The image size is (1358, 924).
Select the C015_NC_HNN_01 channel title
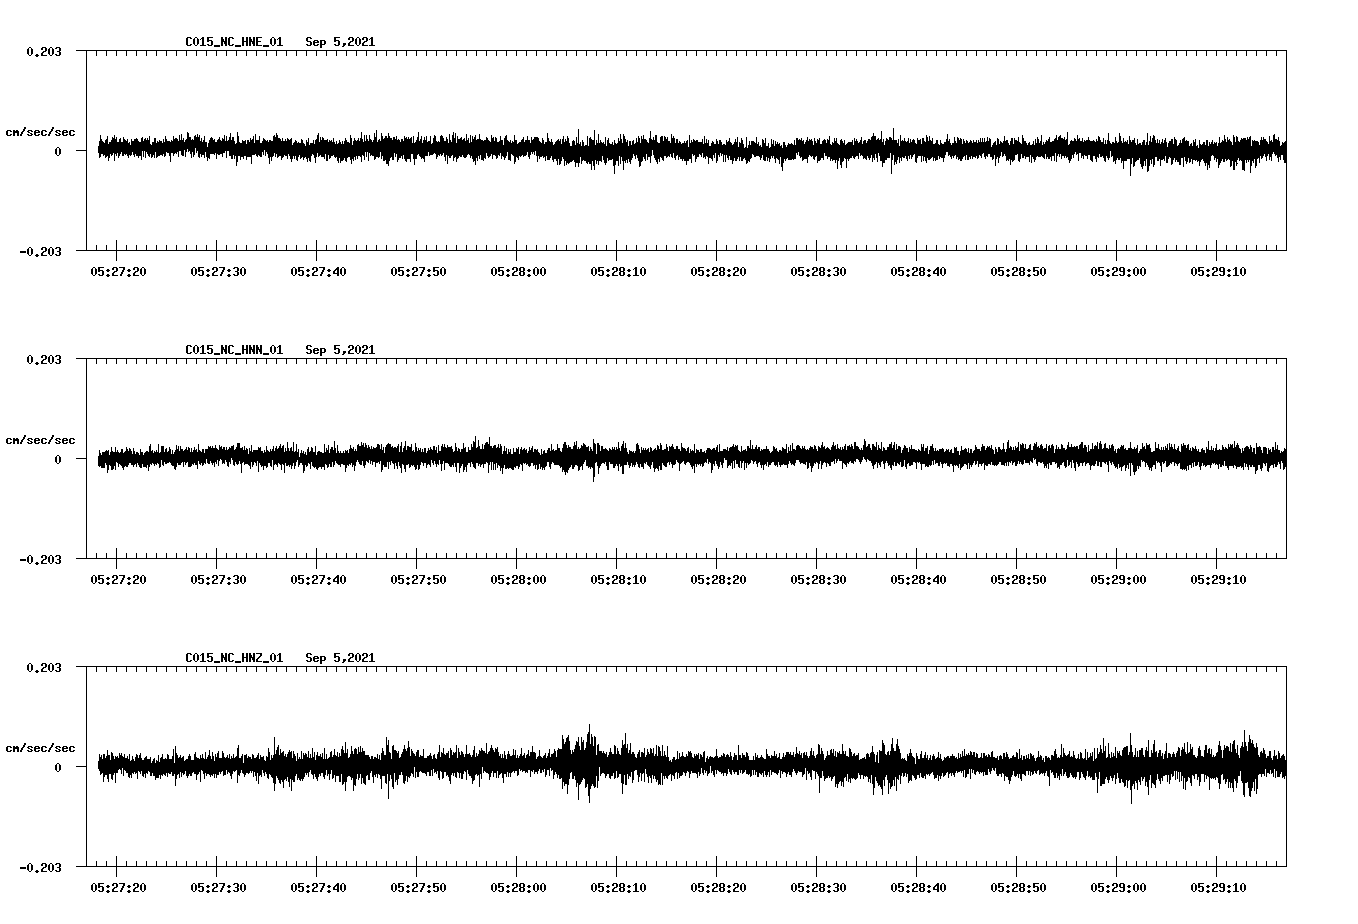(x=234, y=350)
